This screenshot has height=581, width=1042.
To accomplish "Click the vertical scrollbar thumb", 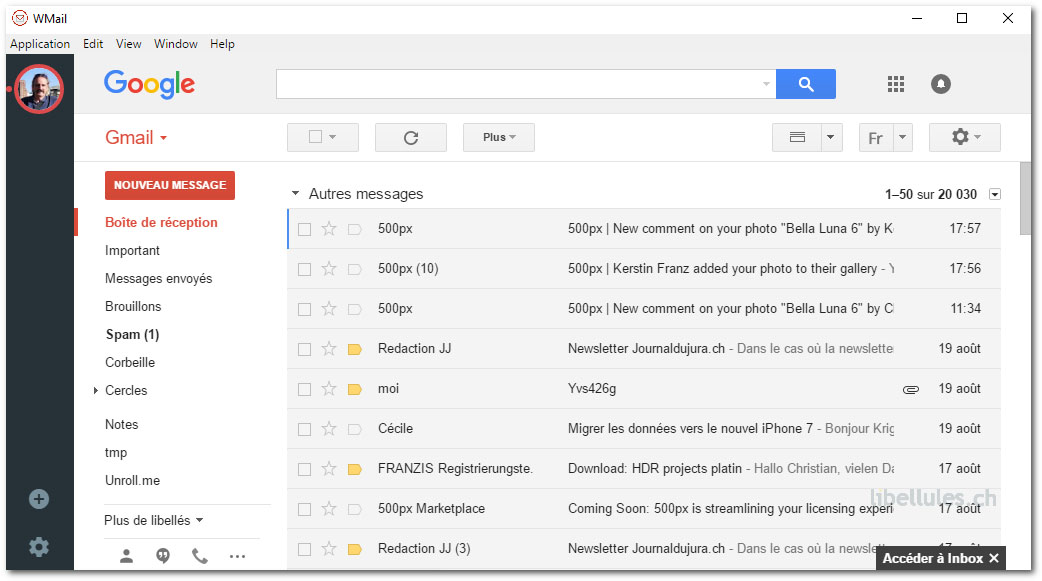I will pyautogui.click(x=1025, y=198).
